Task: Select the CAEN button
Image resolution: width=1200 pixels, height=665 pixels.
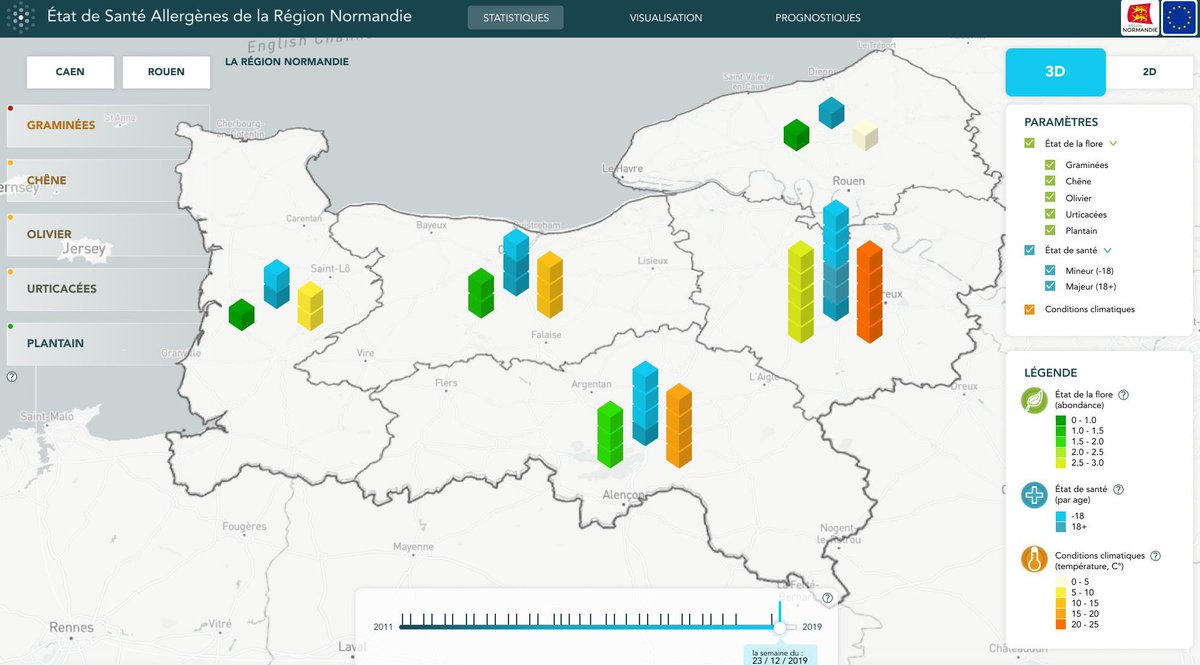Action: pos(70,72)
